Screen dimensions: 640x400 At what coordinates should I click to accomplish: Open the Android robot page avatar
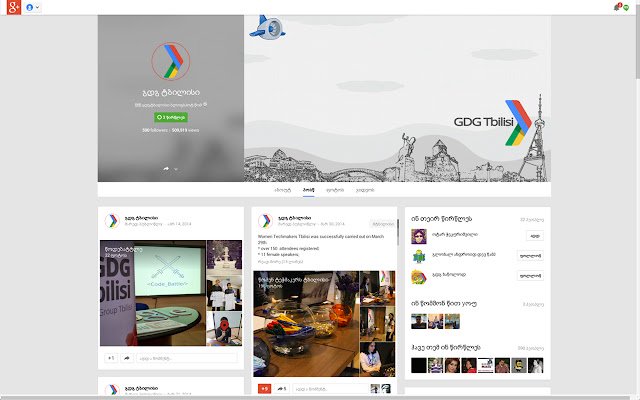click(x=419, y=256)
